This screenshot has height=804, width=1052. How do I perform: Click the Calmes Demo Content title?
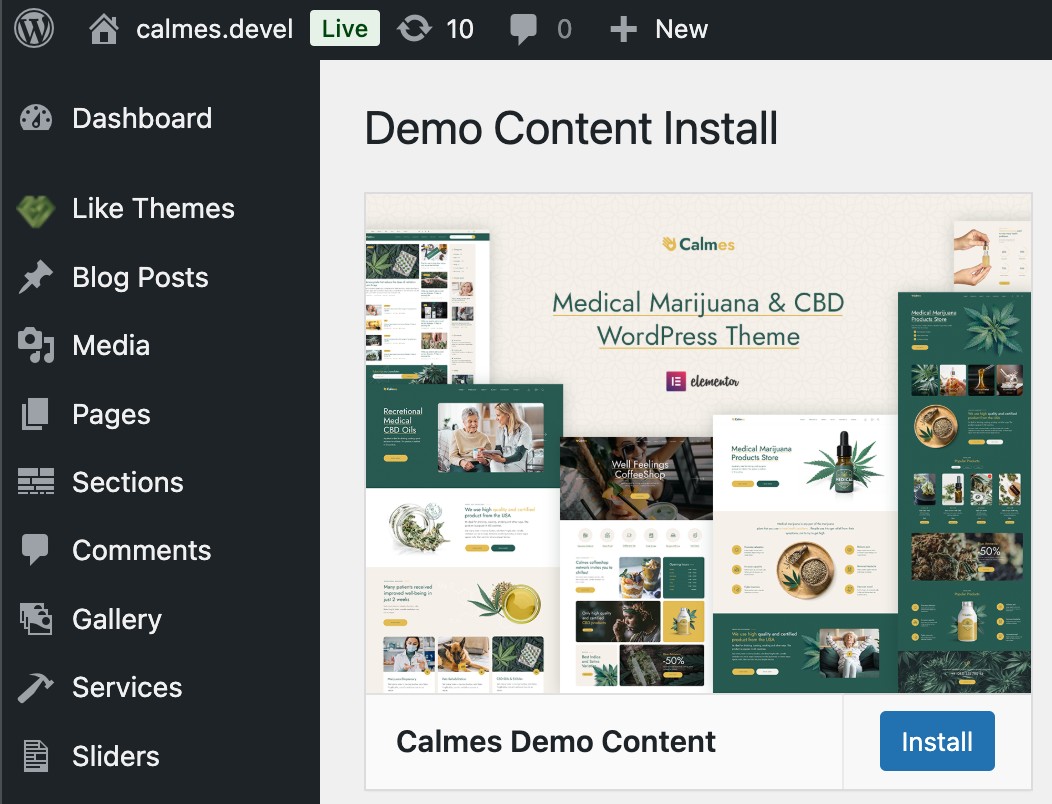556,742
